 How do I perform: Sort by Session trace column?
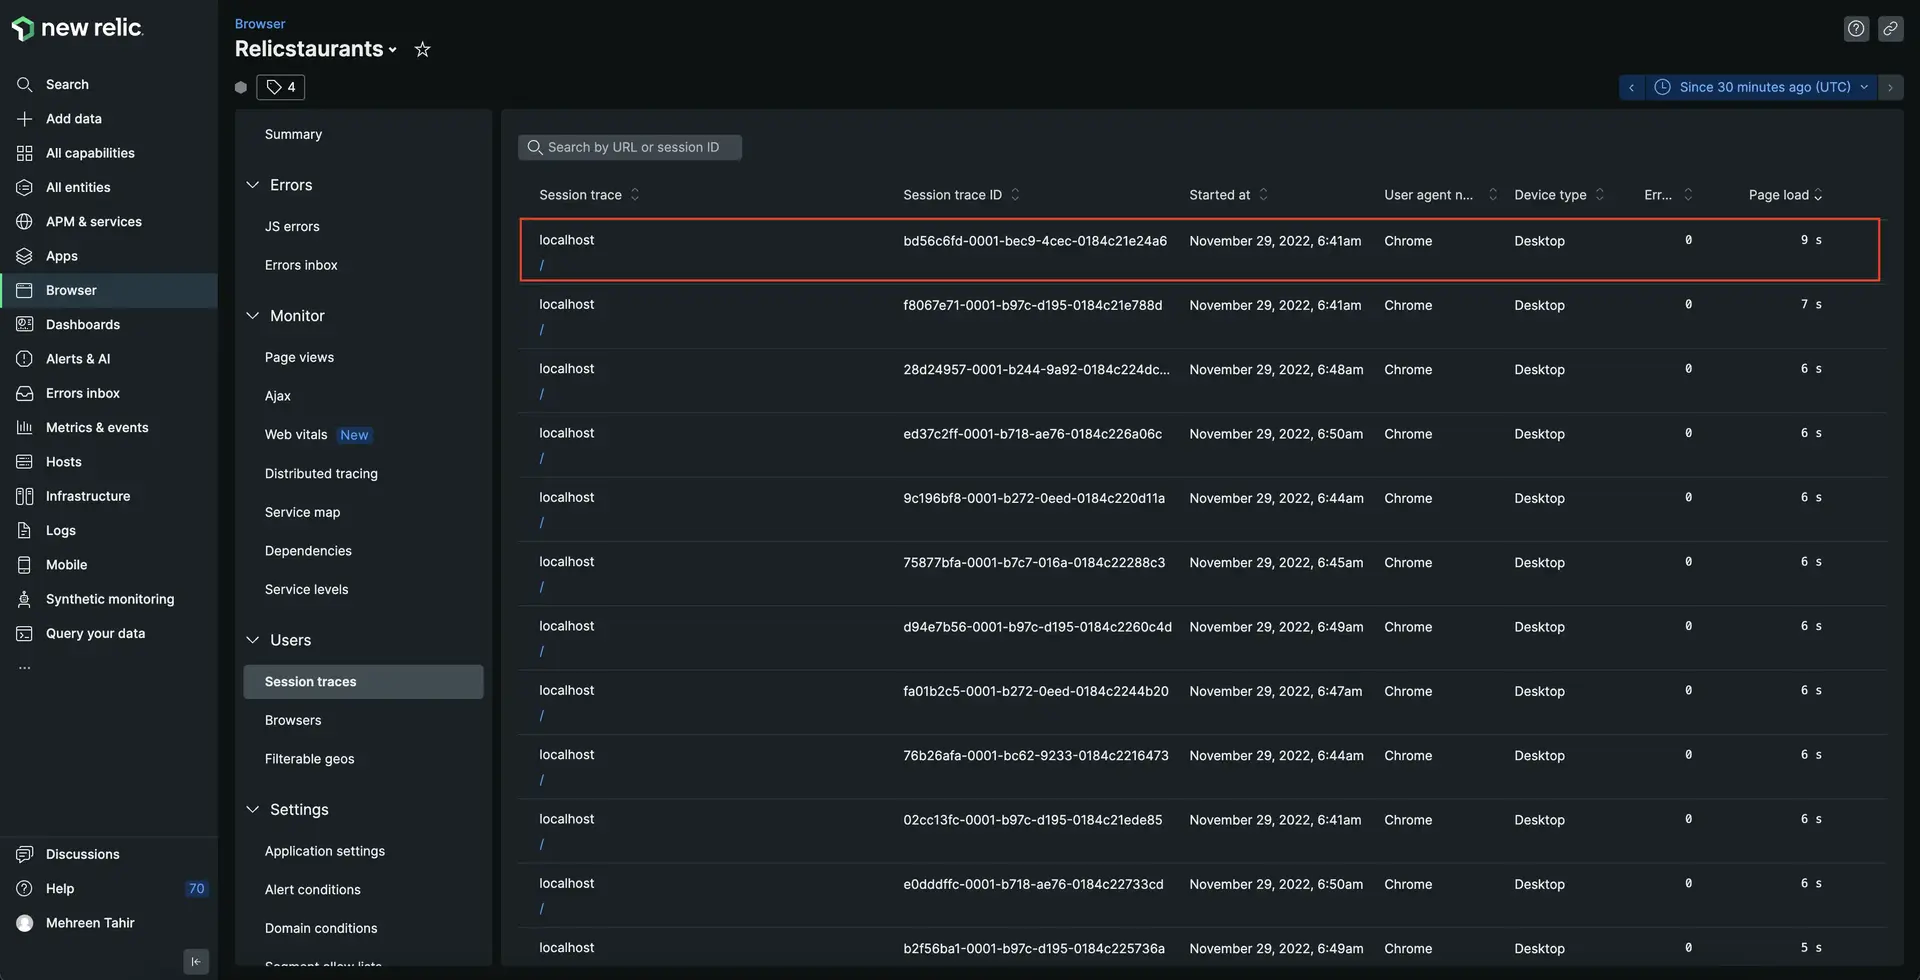(x=589, y=195)
